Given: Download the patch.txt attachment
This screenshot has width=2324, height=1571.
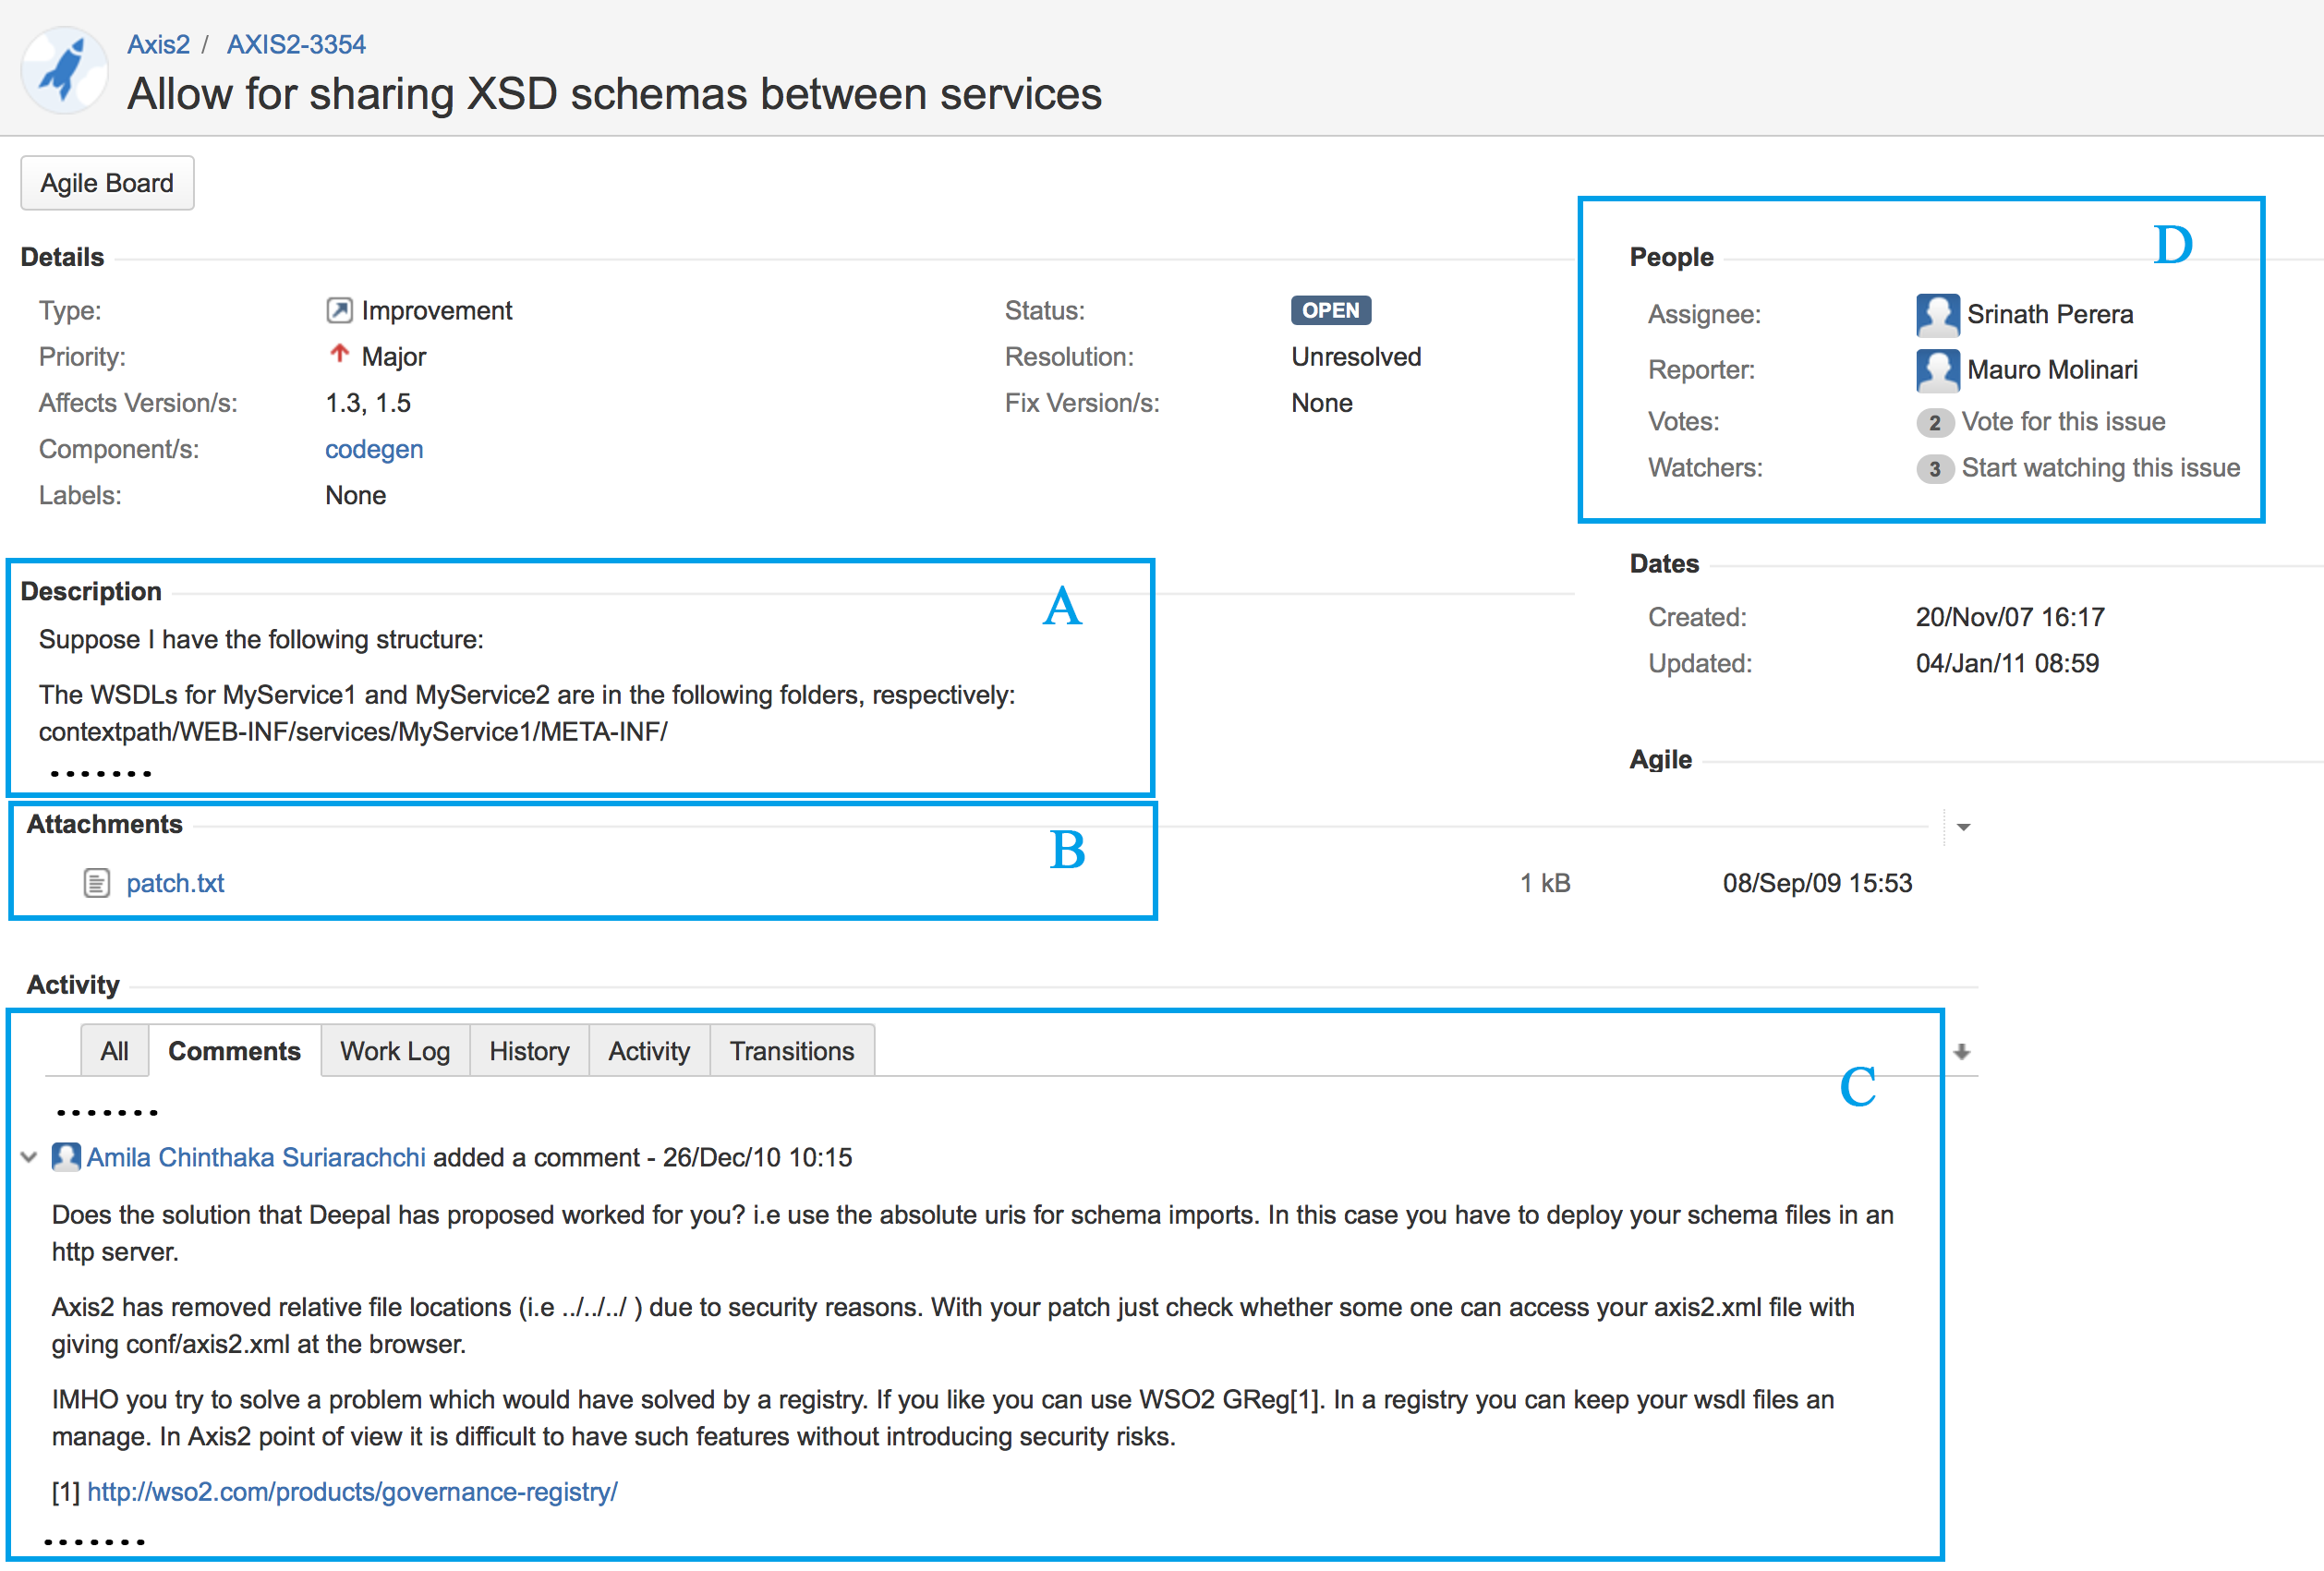Looking at the screenshot, I should 175,883.
